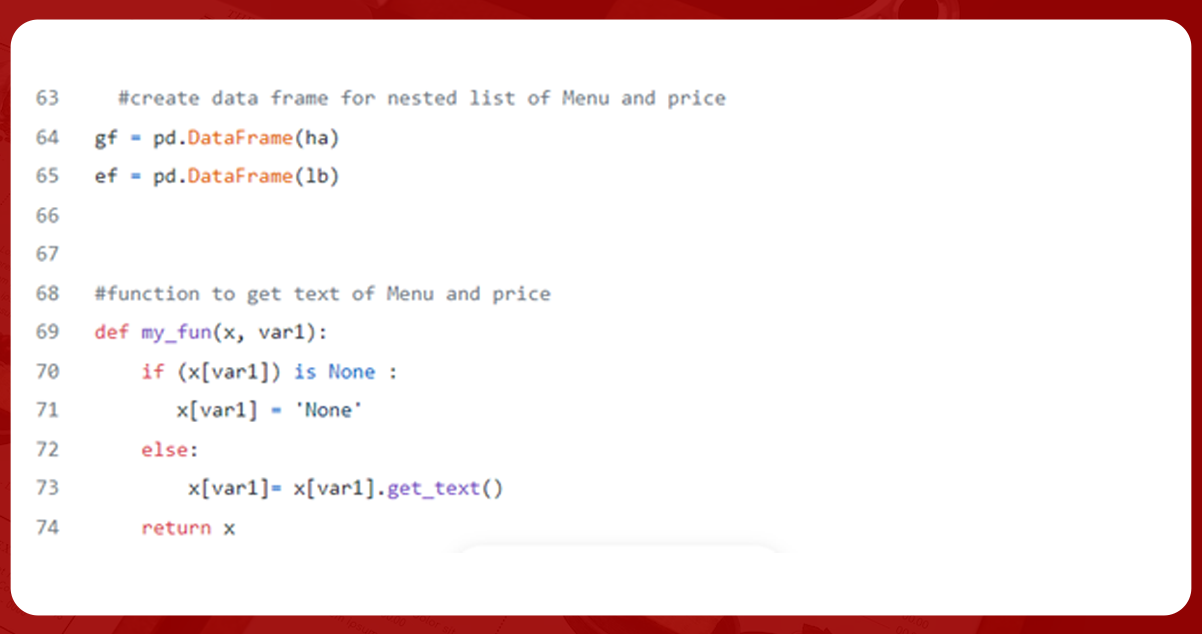
Task: Click line number 64 in the gutter
Action: (47, 137)
